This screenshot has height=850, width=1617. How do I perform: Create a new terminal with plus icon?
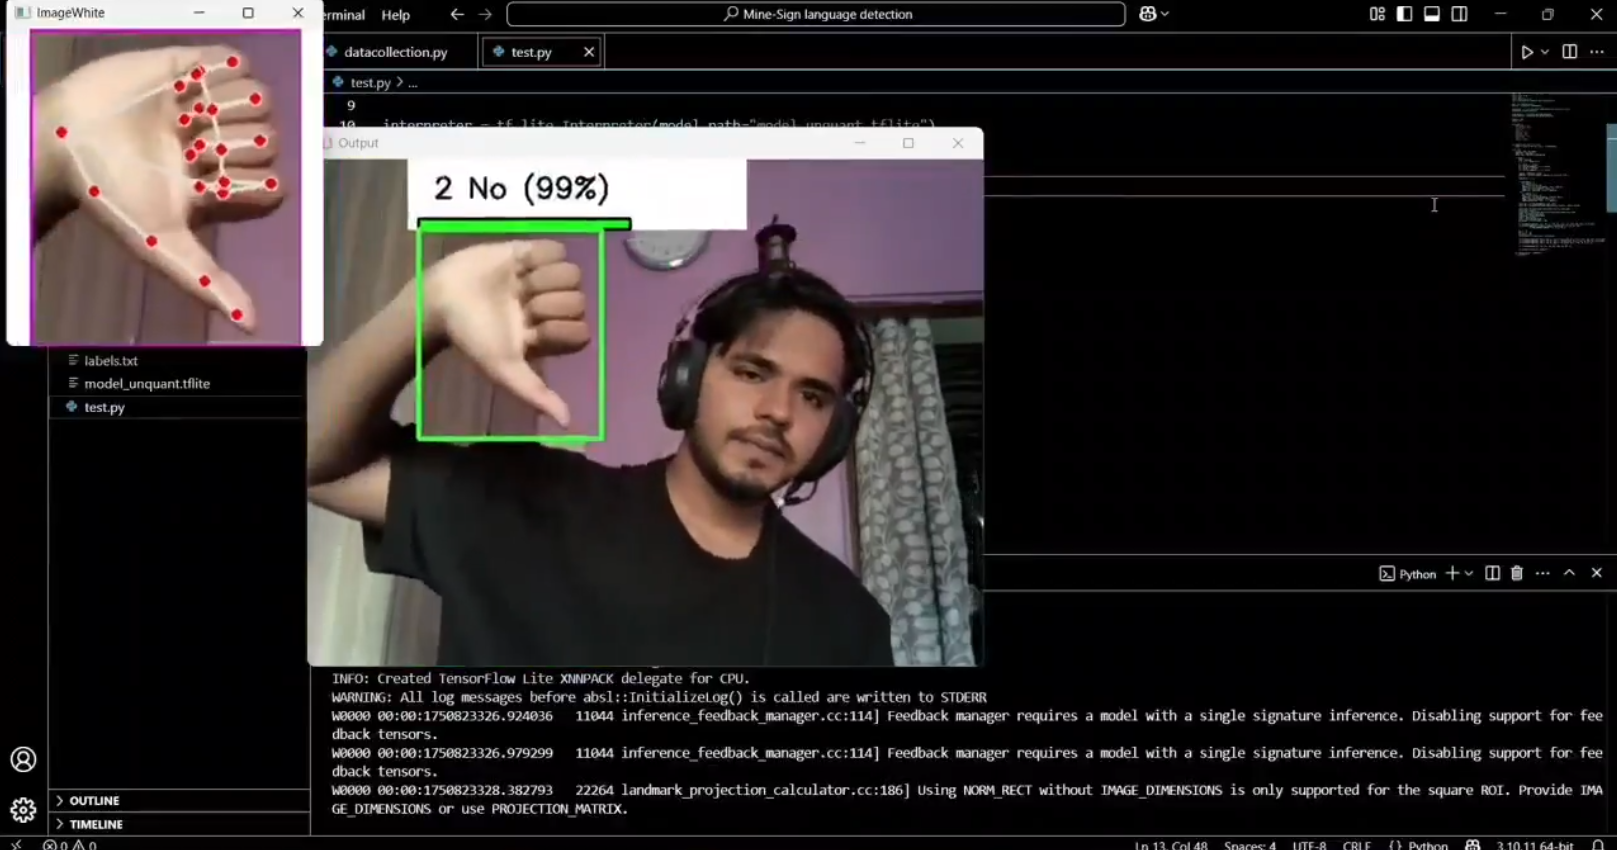1452,573
